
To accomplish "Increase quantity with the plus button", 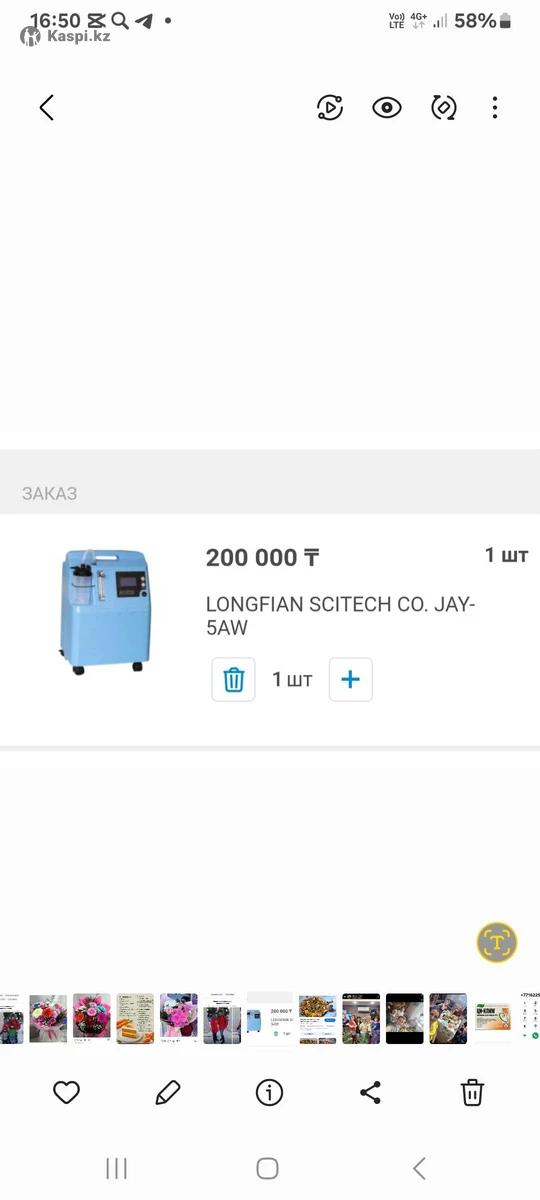I will point(350,680).
